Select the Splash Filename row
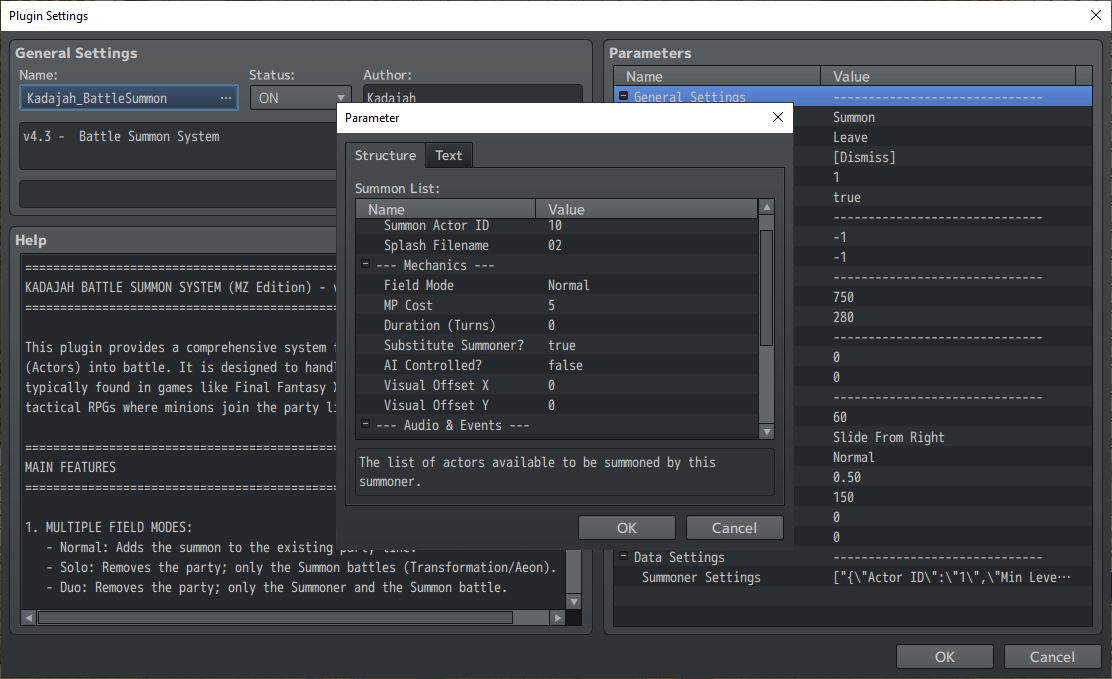The width and height of the screenshot is (1112, 679). (x=557, y=245)
